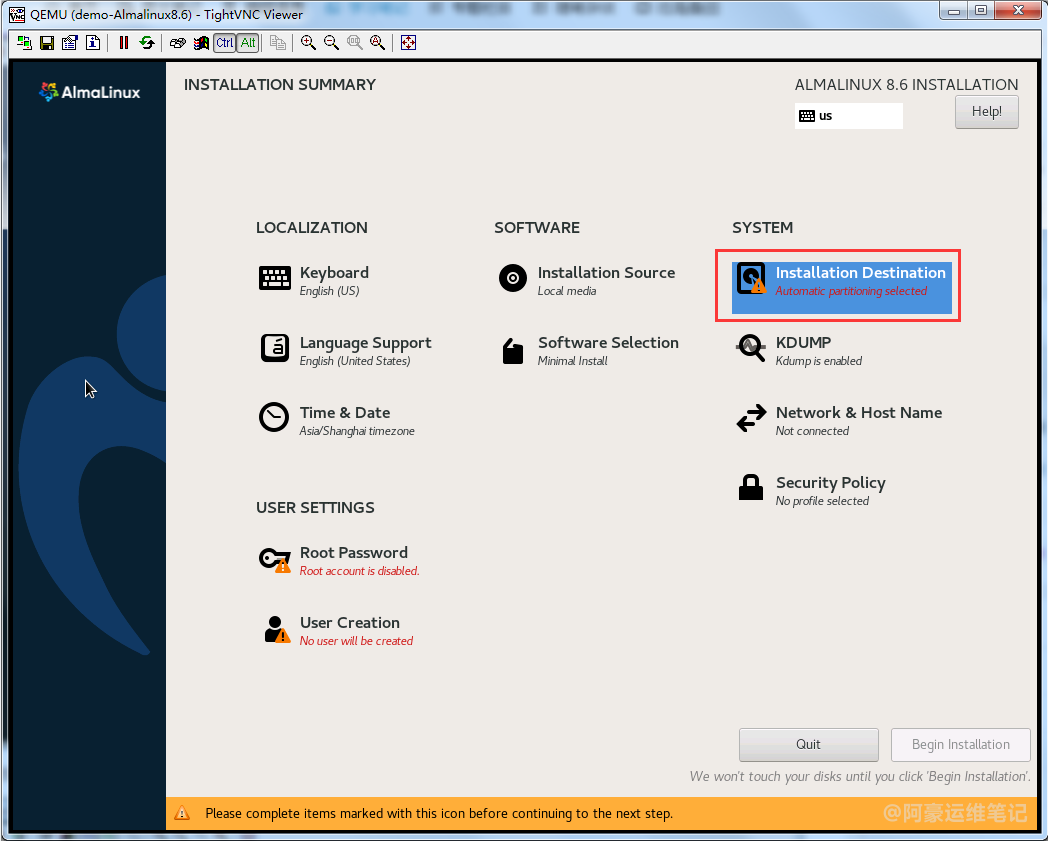Image resolution: width=1048 pixels, height=841 pixels.
Task: Open Language Support settings
Action: tap(366, 343)
